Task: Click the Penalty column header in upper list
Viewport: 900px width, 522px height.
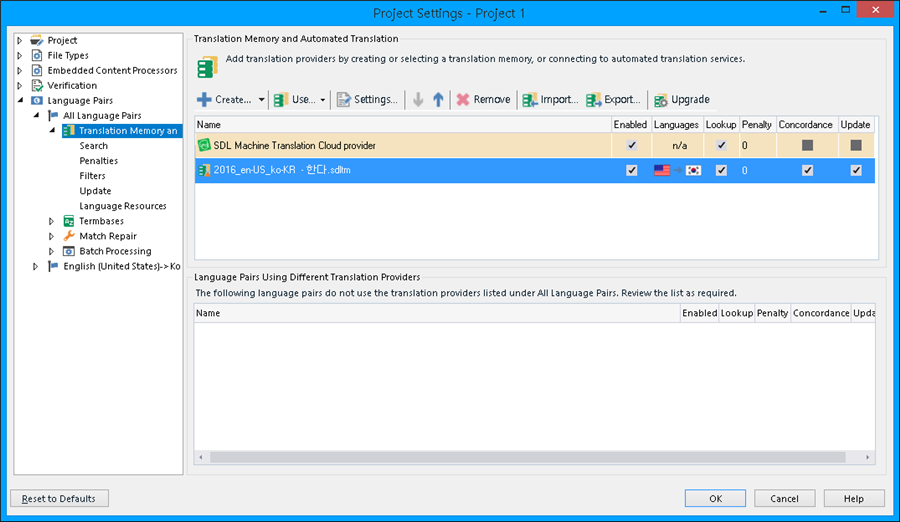Action: [x=757, y=125]
